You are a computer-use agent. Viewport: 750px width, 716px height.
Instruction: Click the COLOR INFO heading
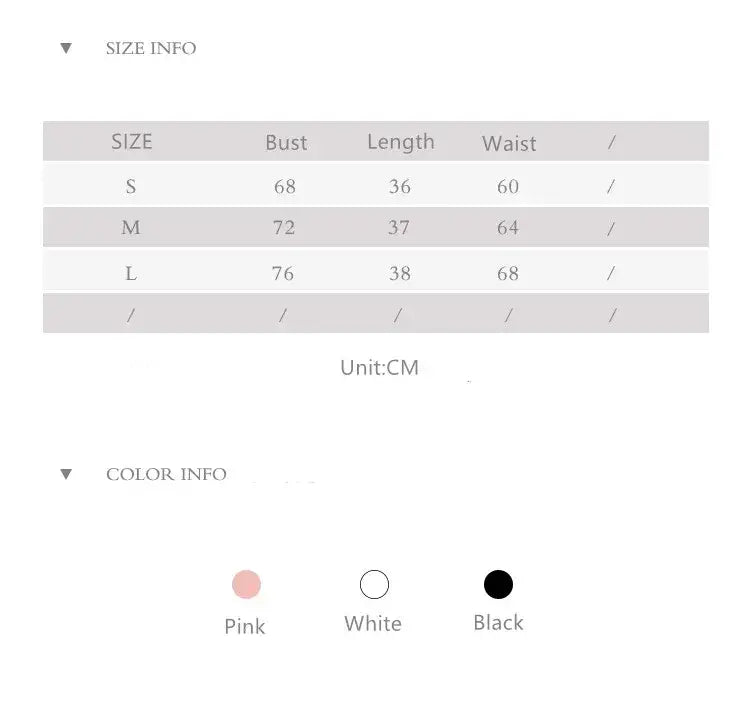click(x=166, y=474)
